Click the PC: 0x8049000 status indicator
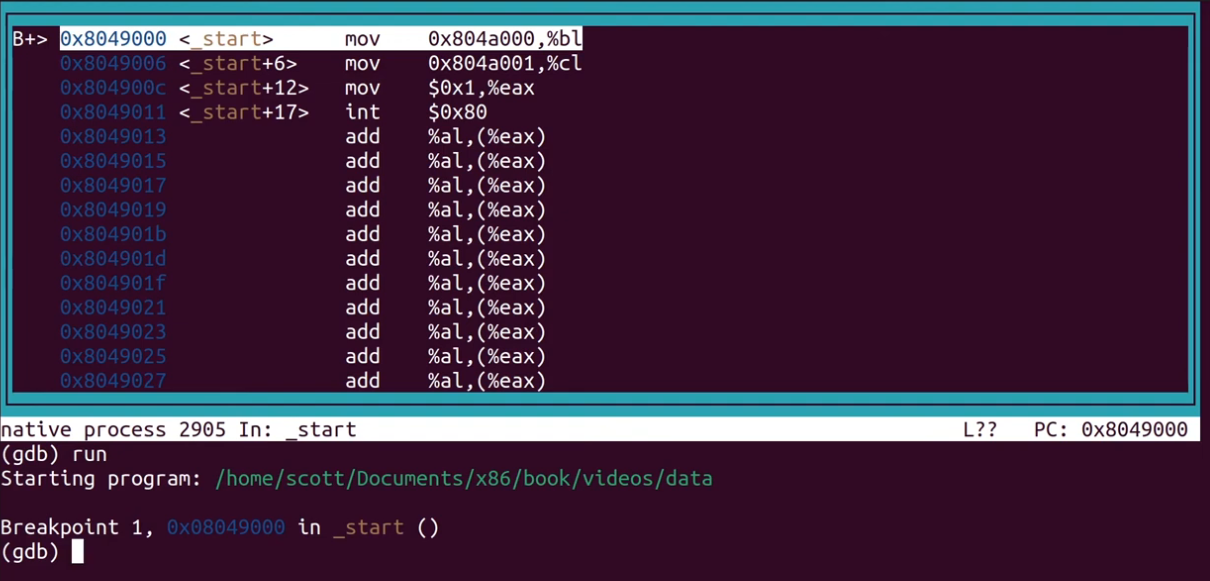Viewport: 1210px width, 581px height. coord(1110,430)
